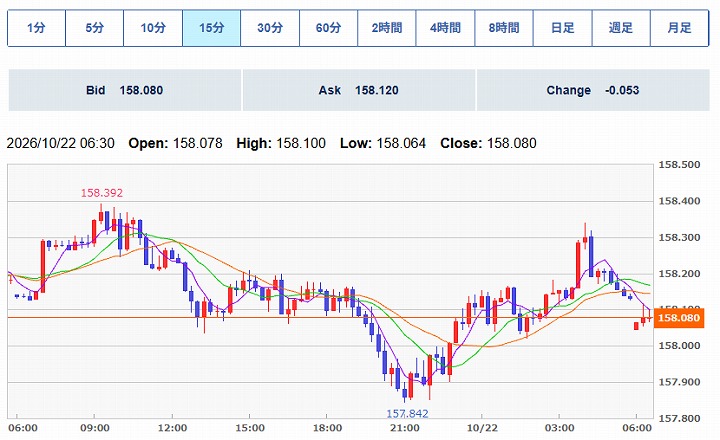Click the 03:00 time axis label
This screenshot has width=720, height=440.
560,428
